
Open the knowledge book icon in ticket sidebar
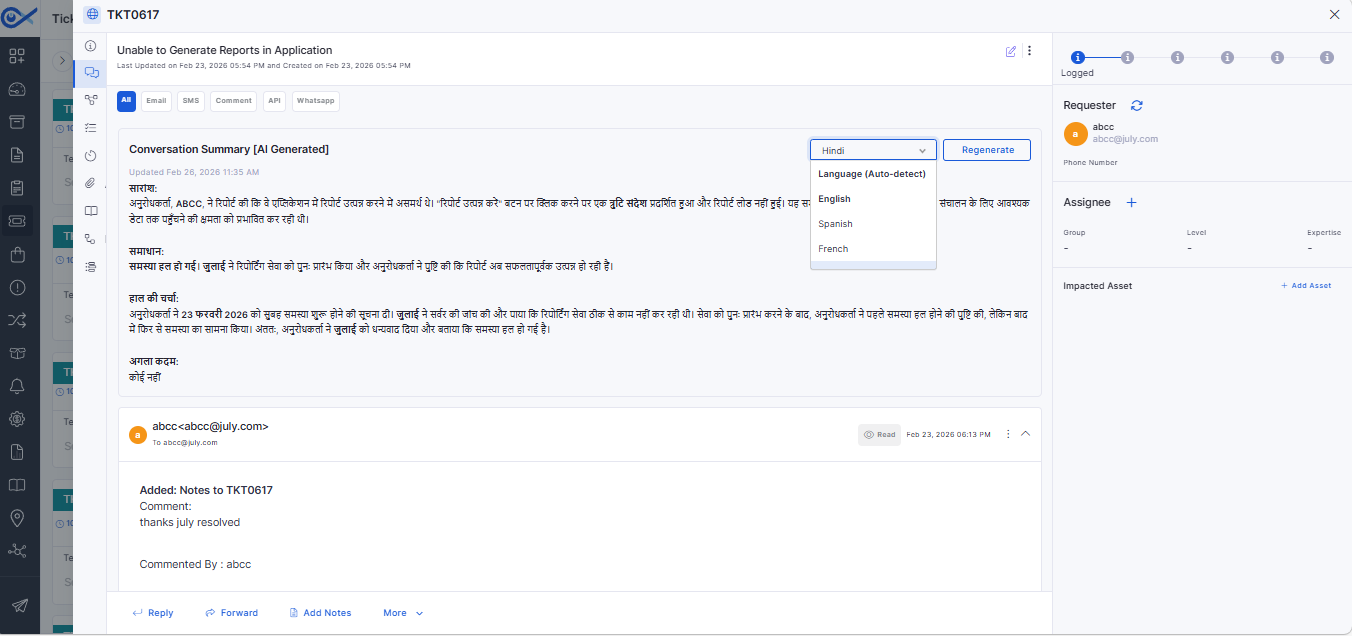coord(91,211)
